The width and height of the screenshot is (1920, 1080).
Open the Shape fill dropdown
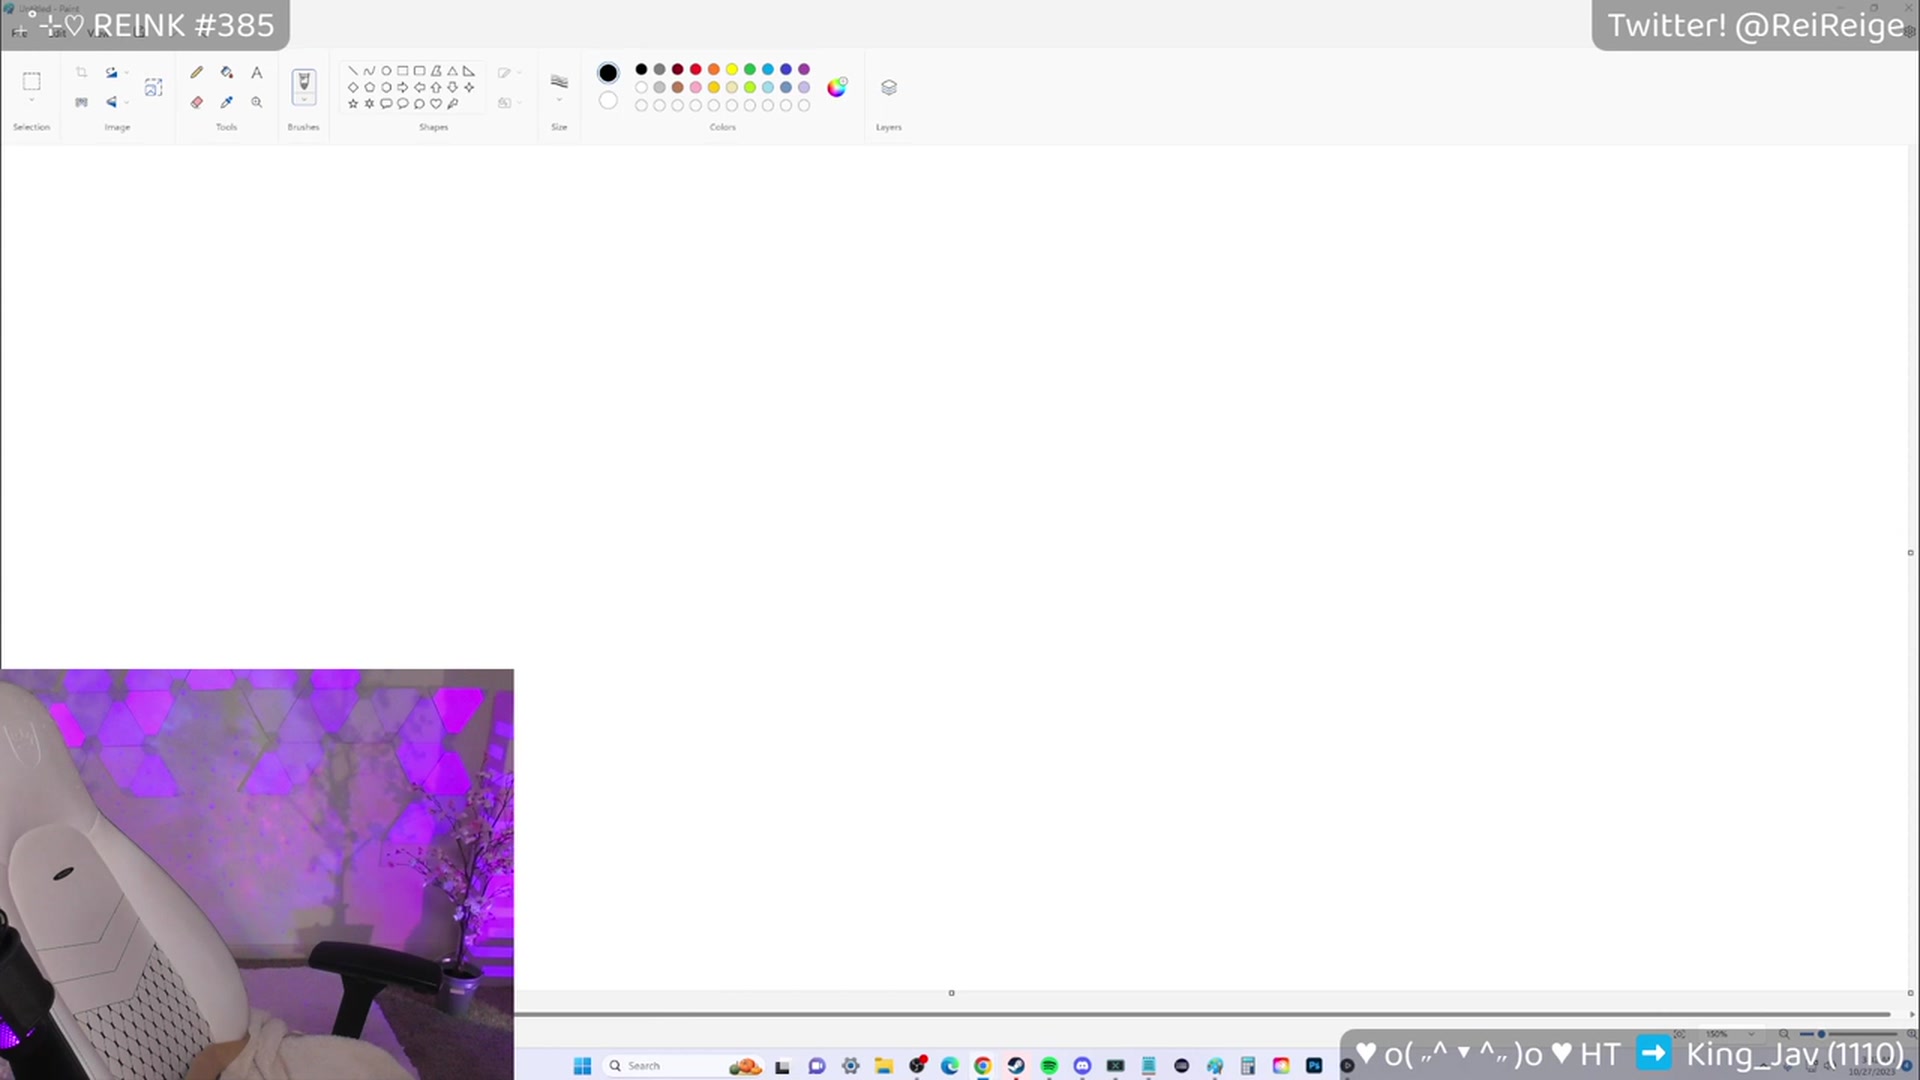tap(509, 102)
